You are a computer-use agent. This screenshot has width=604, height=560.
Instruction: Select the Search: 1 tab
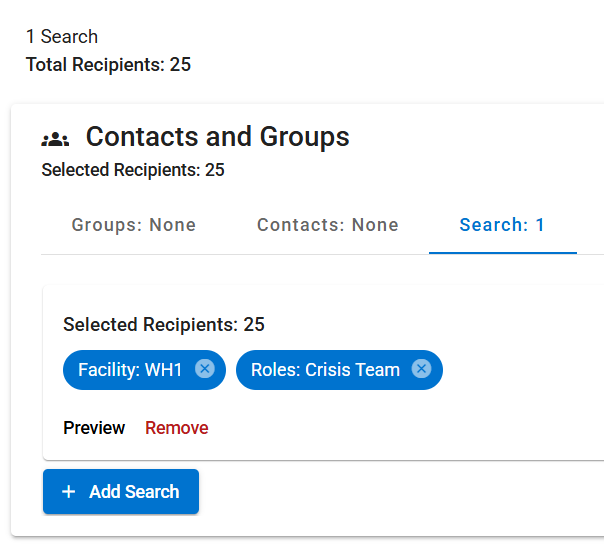click(502, 225)
